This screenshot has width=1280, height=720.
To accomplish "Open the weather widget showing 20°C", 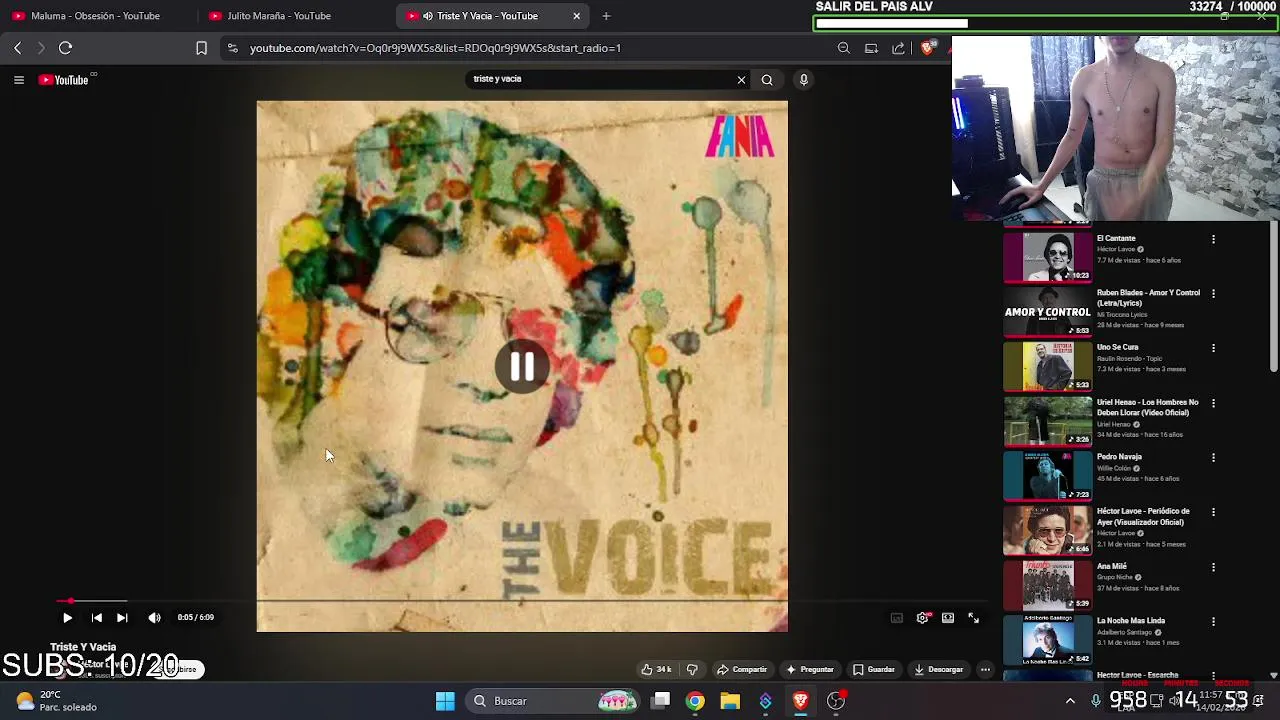I will (x=56, y=701).
